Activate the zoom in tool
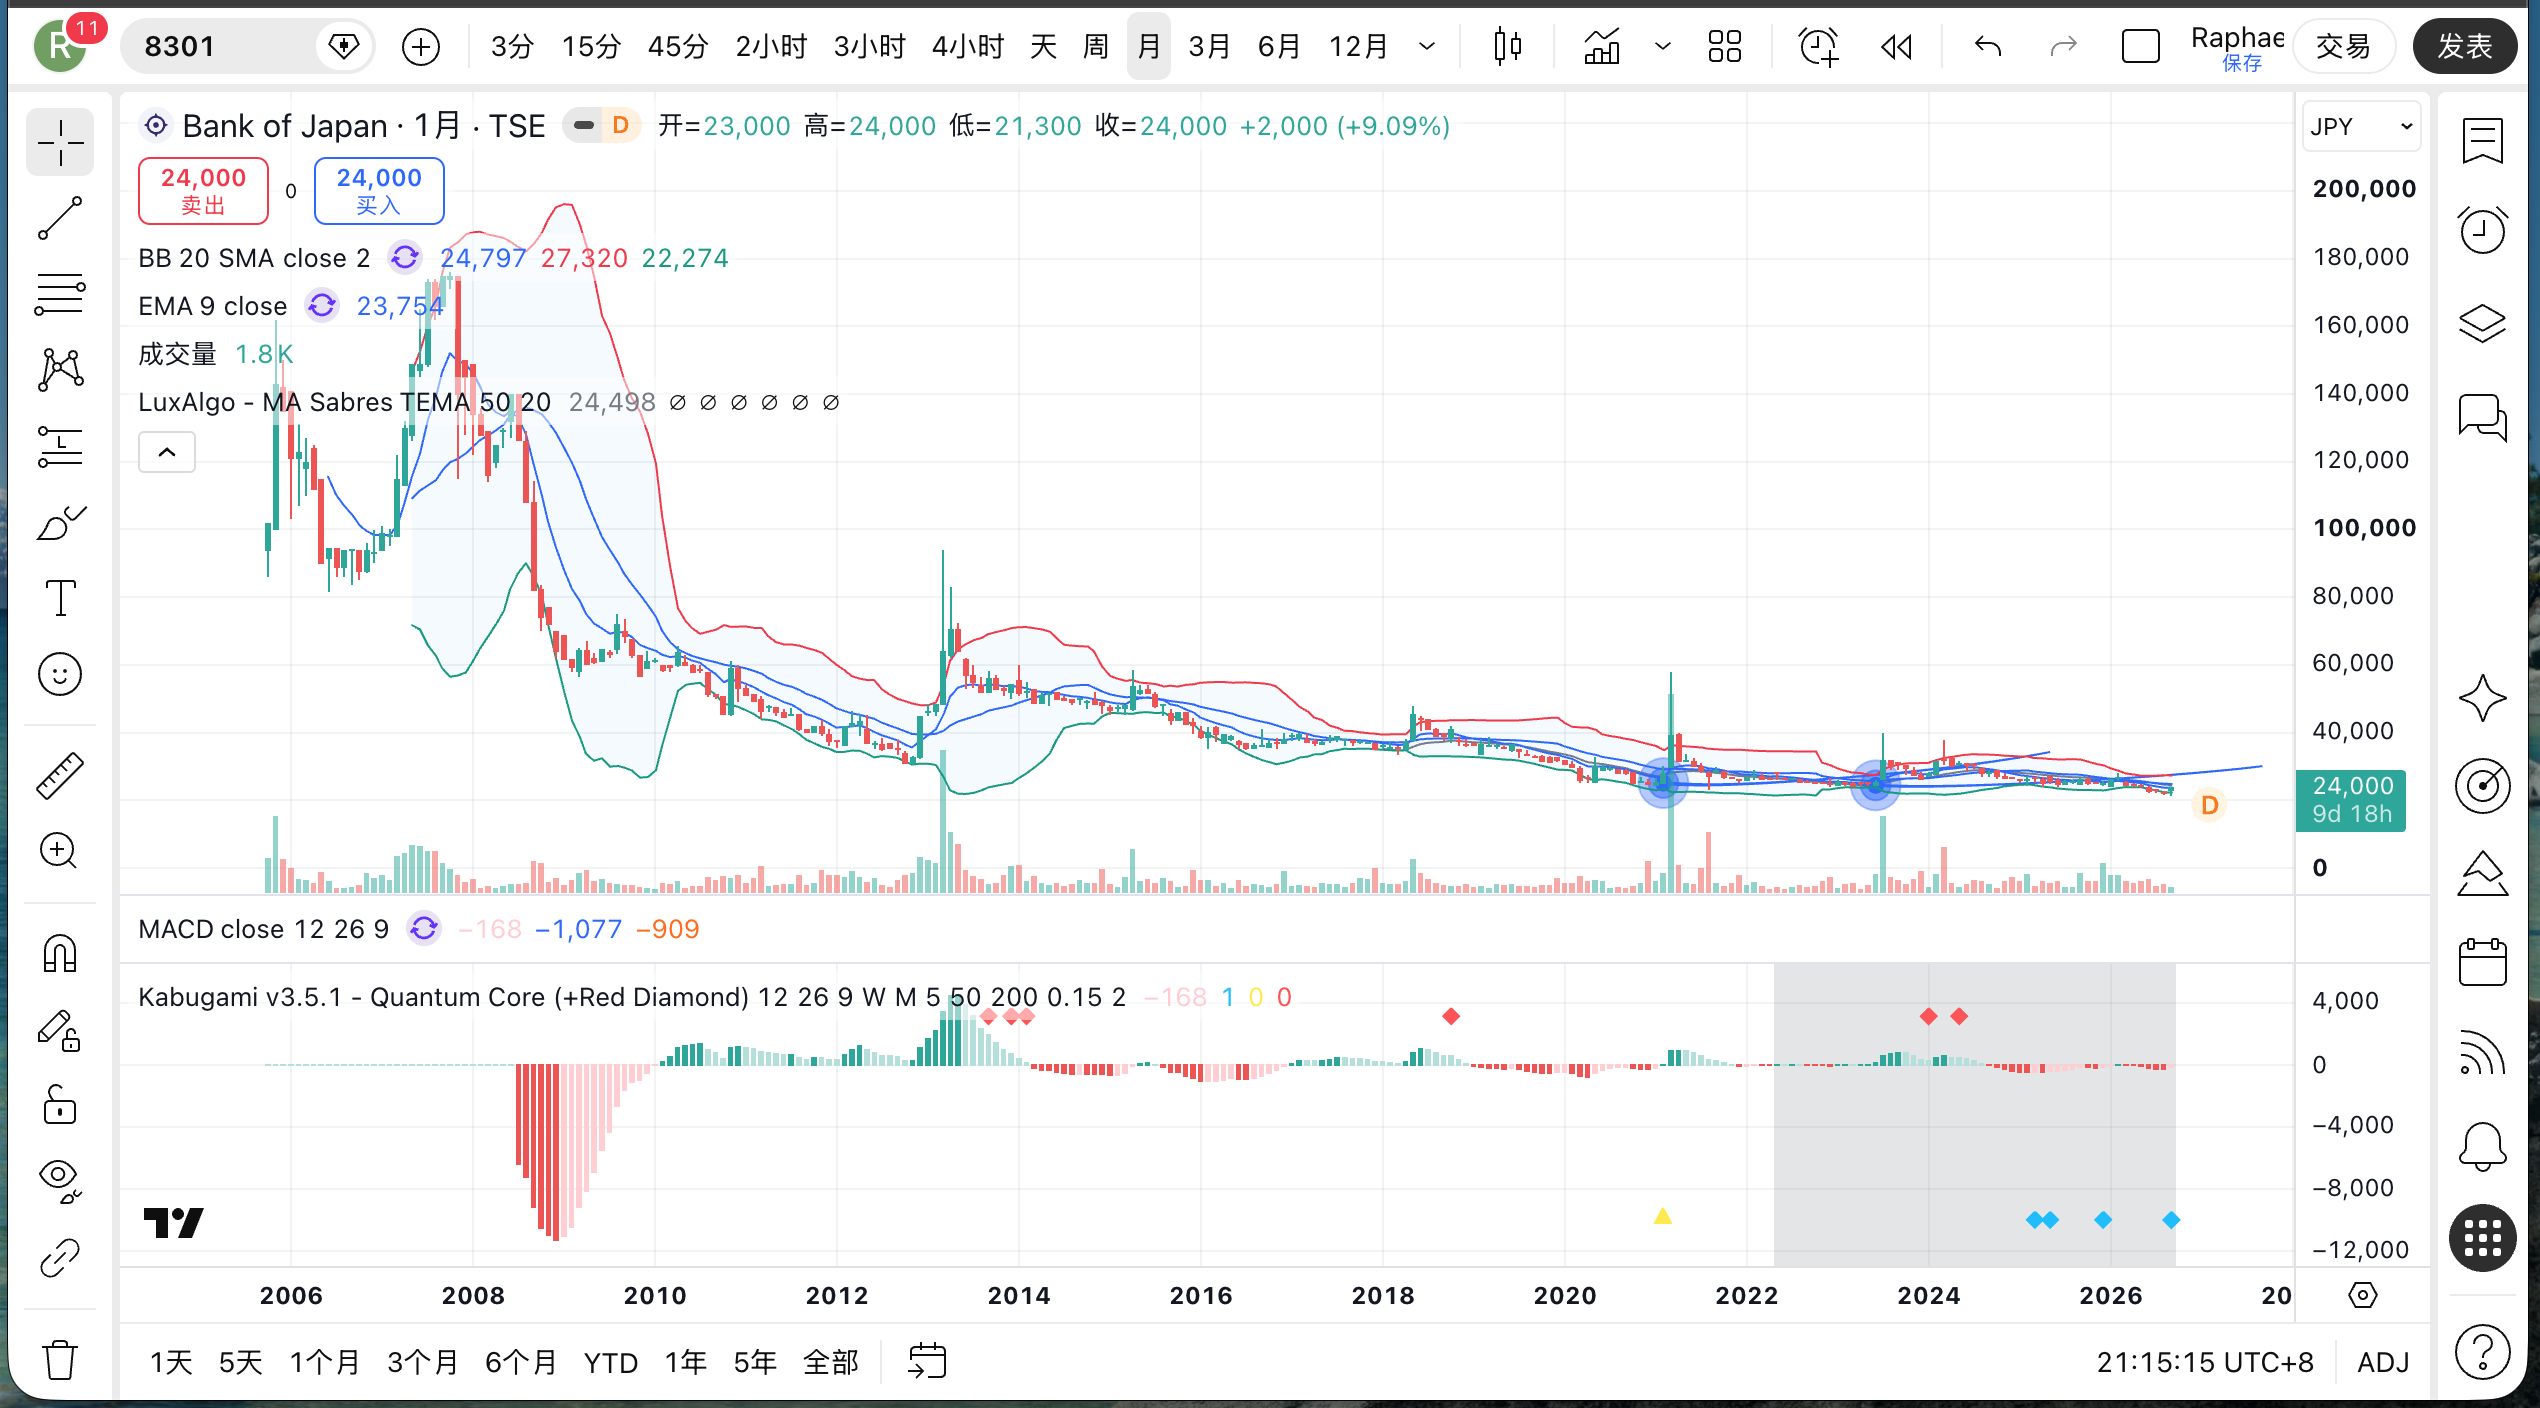The height and width of the screenshot is (1408, 2540). tap(60, 851)
